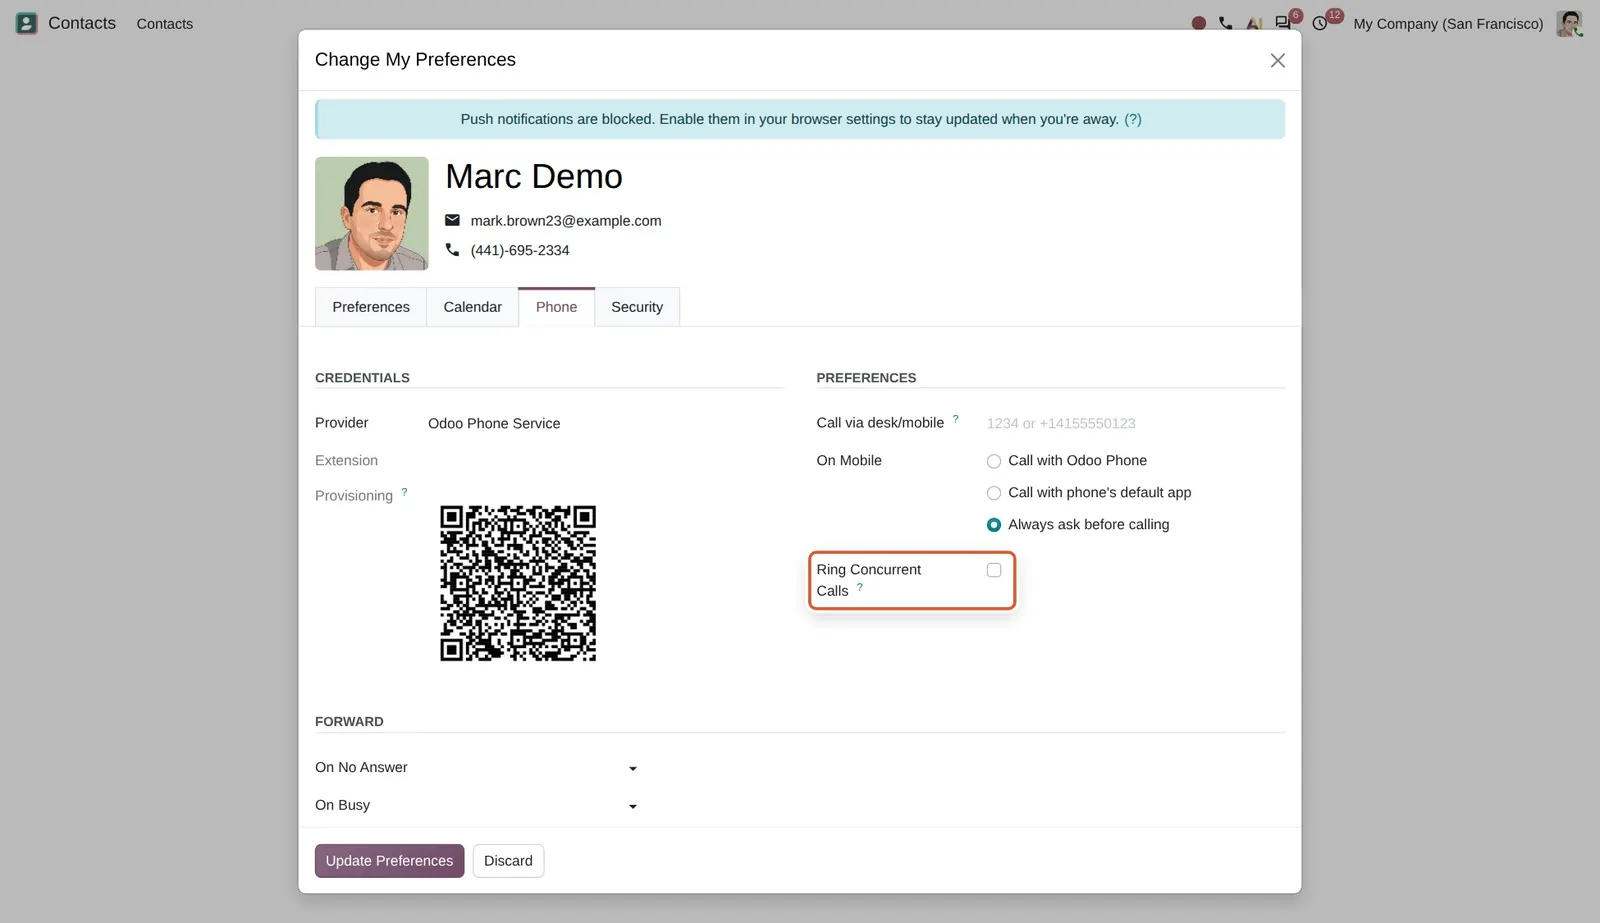The width and height of the screenshot is (1600, 923).
Task: Click the Provisioning help question mark
Action: coord(404,492)
